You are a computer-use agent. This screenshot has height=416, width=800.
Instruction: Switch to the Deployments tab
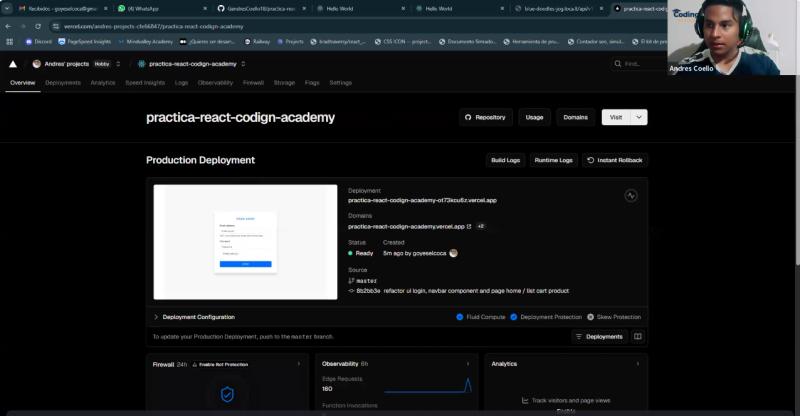coord(63,83)
